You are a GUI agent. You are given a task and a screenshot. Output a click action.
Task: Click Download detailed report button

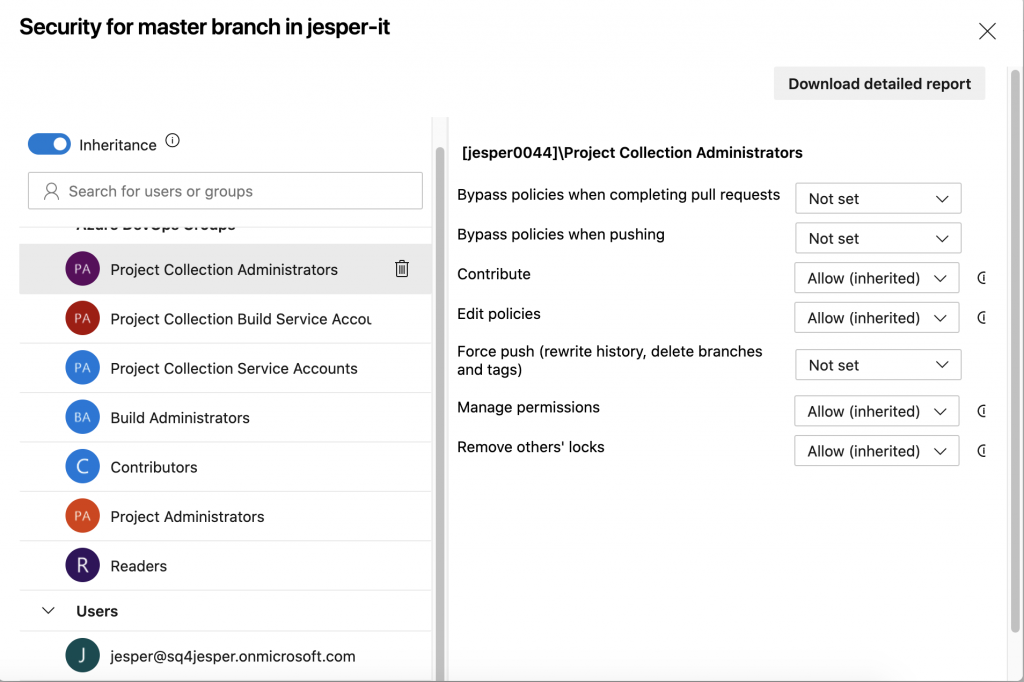pos(879,84)
